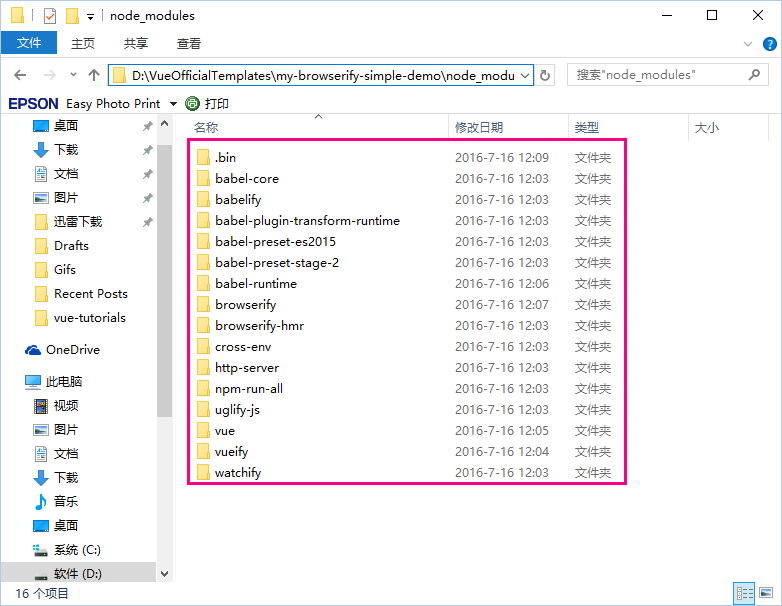Refresh the node_modules folder view

(545, 75)
